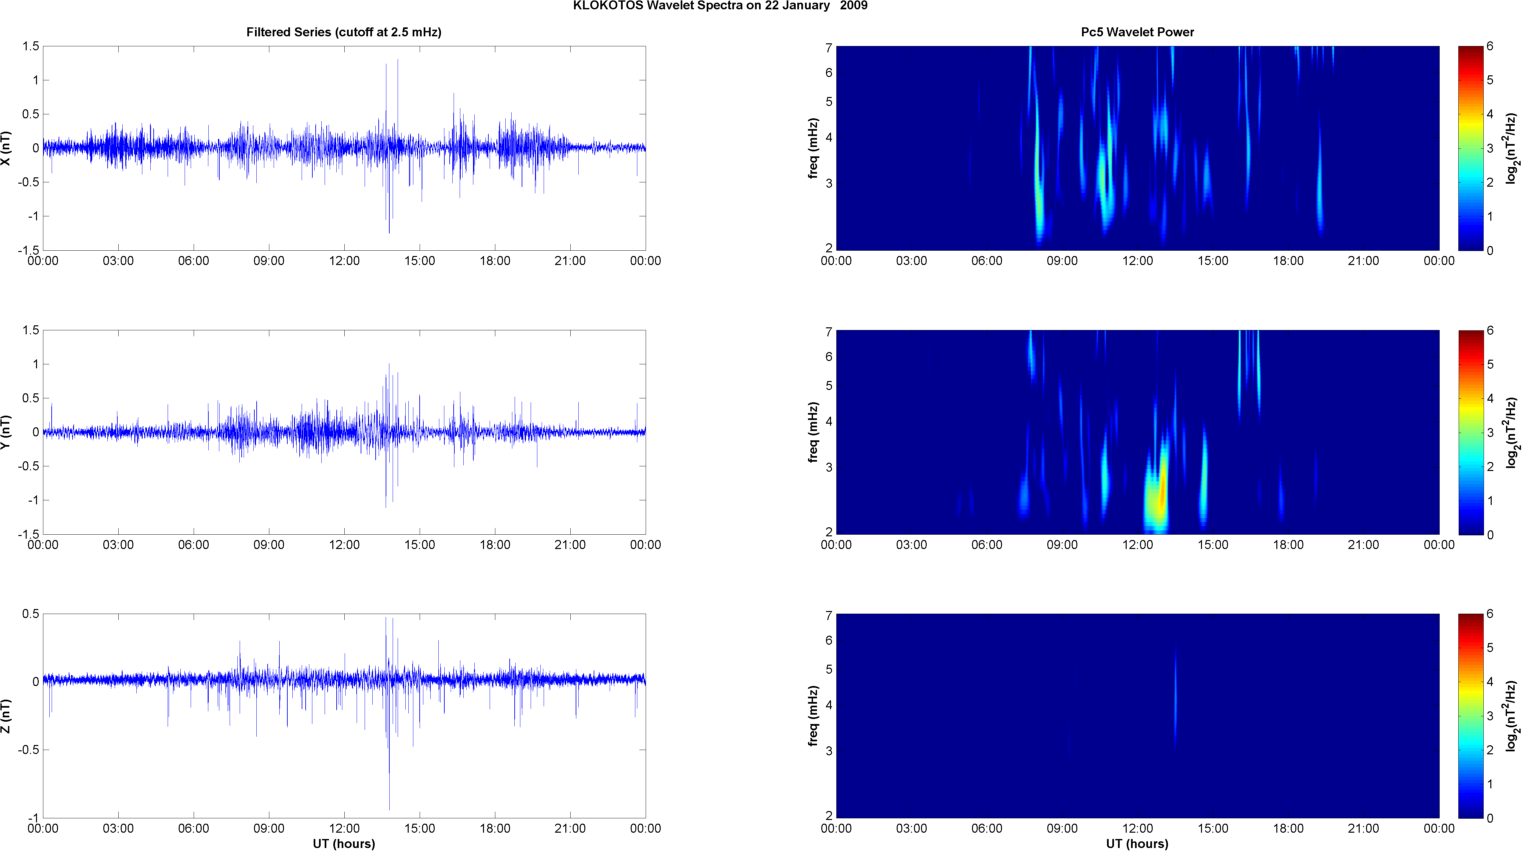This screenshot has width=1522, height=851.
Task: Click the '0.5' top tick on the Z plot
Action: tap(31, 614)
